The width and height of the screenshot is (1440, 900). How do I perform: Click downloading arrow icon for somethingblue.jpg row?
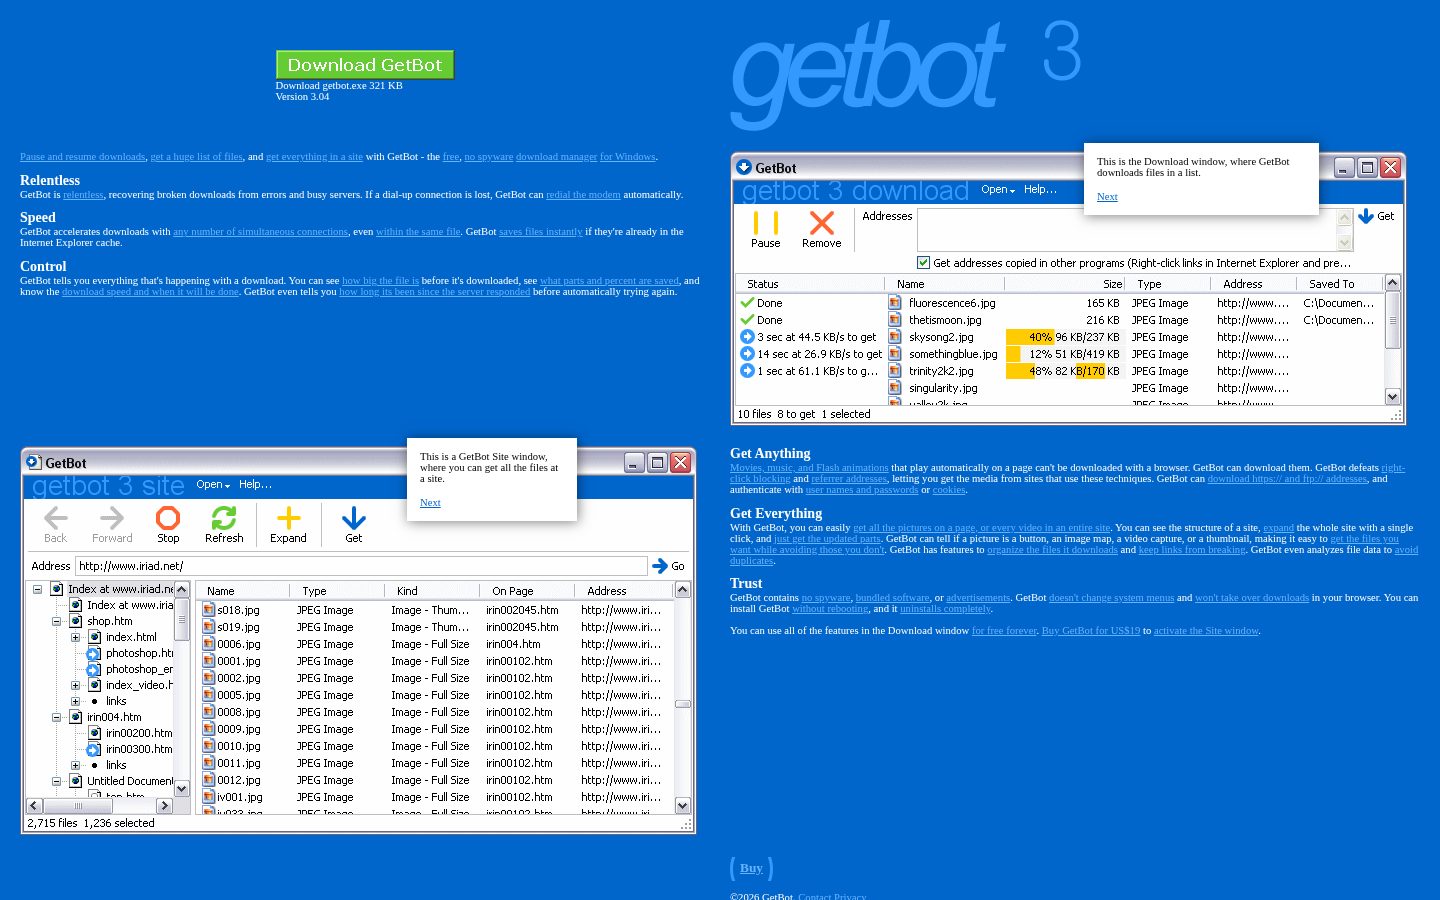[x=747, y=354]
